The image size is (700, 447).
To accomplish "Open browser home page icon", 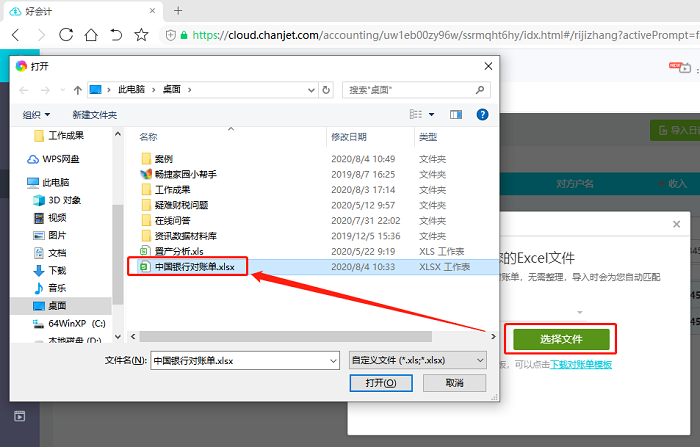I will point(91,35).
